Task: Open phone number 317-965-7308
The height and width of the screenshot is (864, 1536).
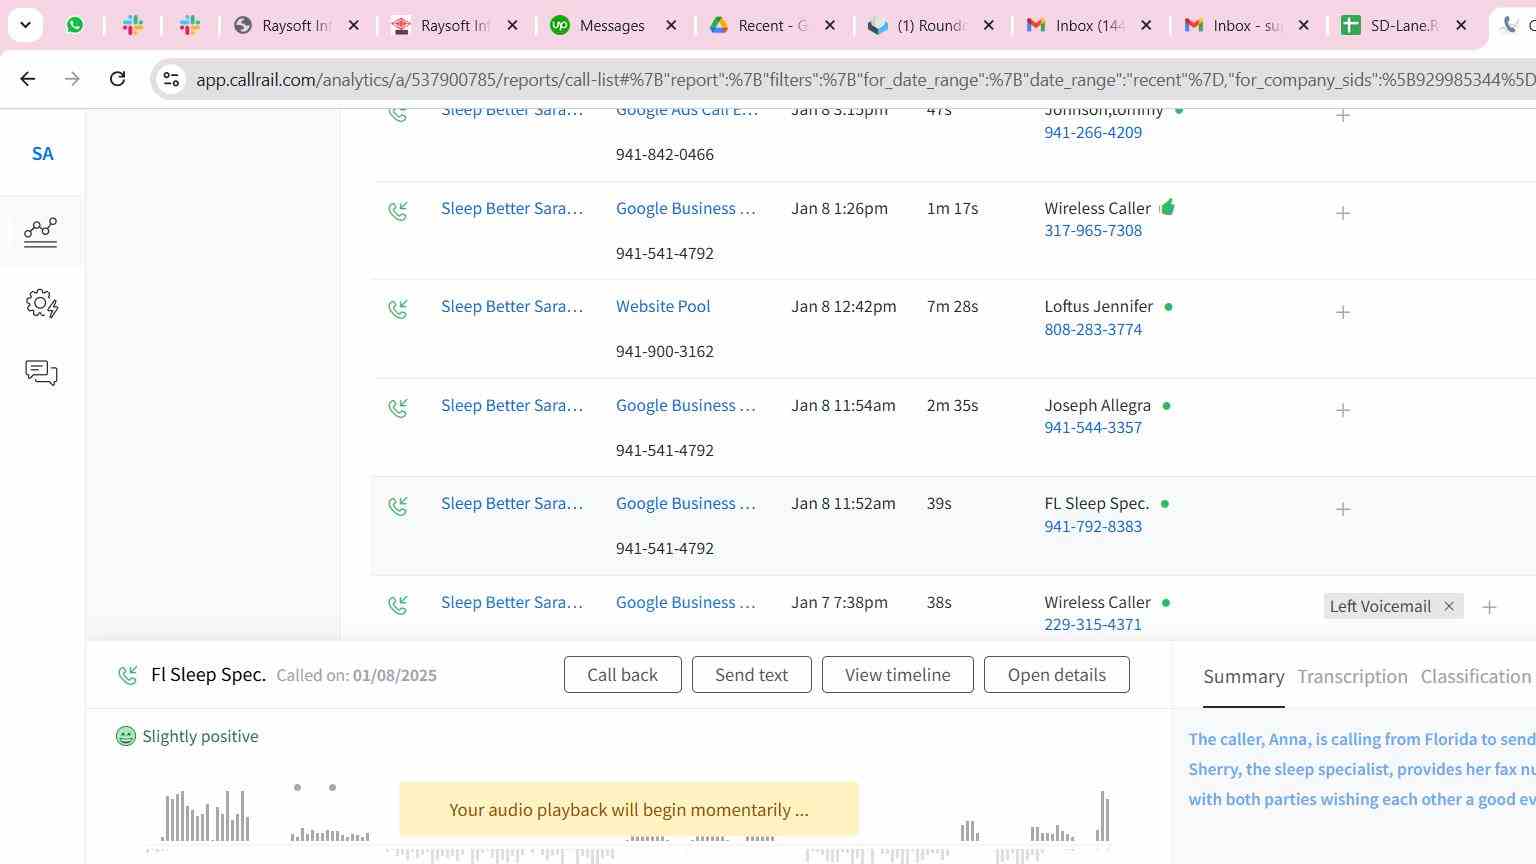Action: tap(1093, 230)
